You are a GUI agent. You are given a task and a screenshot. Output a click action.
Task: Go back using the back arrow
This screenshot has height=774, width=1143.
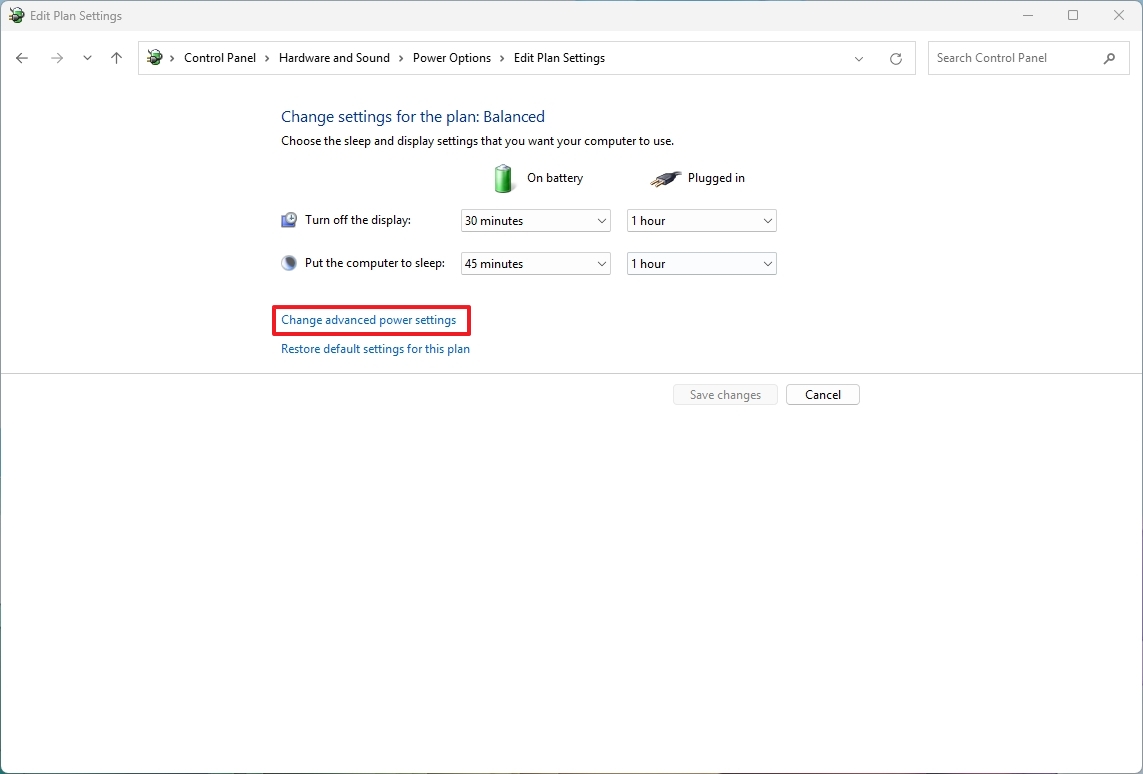pyautogui.click(x=22, y=58)
